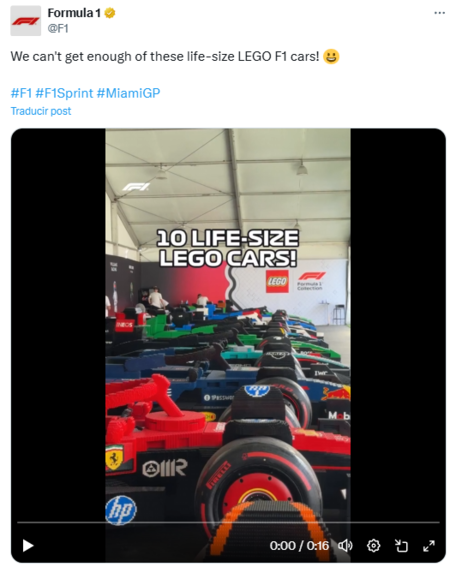450x567 pixels.
Task: Click the 10 LIFE-SIZE LEGO CARS caption
Action: 228,248
